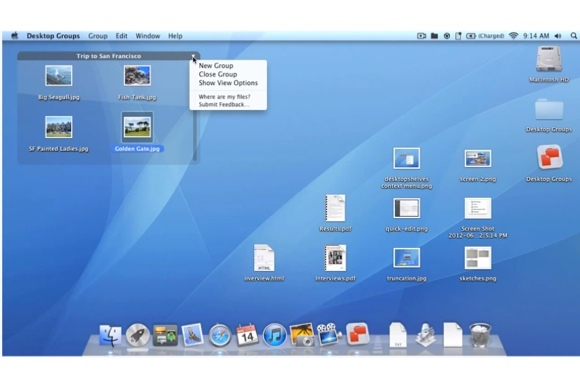Screen dimensions: 580x388
Task: Open Desktop Groups application menu
Action: (53, 36)
